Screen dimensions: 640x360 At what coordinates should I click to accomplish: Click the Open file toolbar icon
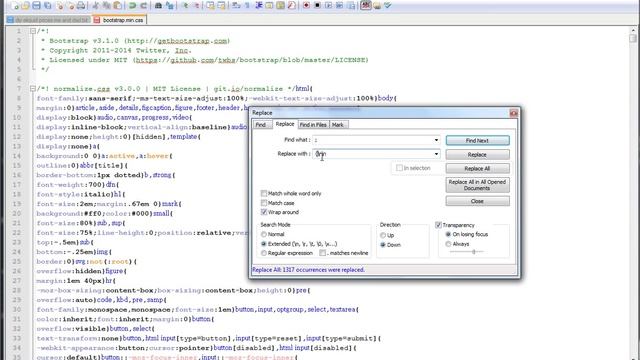pyautogui.click(x=25, y=5)
